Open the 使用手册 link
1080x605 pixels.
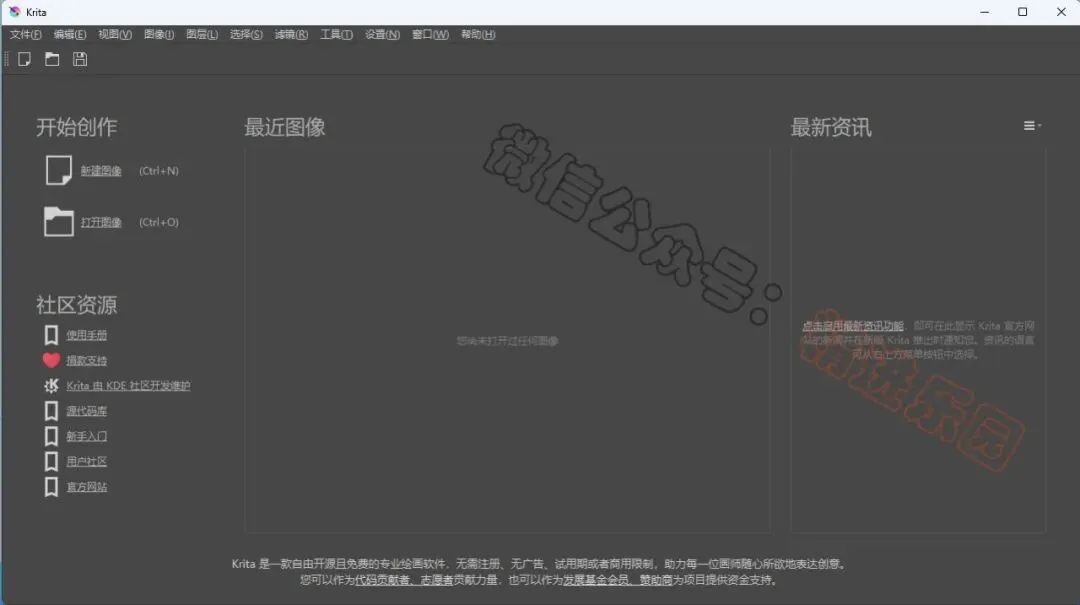pyautogui.click(x=87, y=335)
